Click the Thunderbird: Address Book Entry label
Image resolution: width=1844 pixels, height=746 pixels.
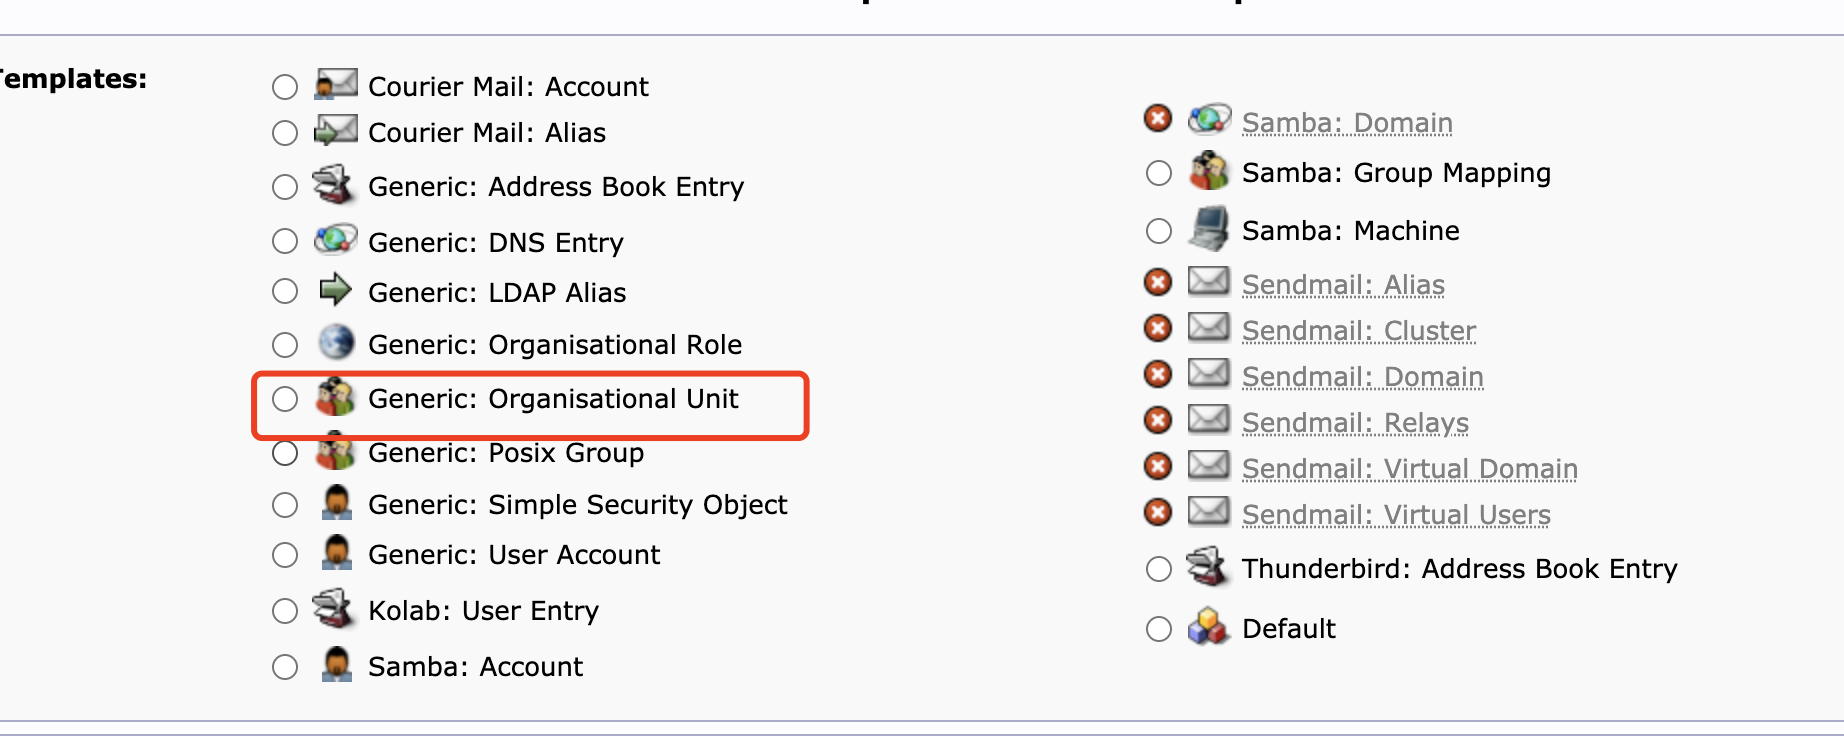(x=1459, y=569)
